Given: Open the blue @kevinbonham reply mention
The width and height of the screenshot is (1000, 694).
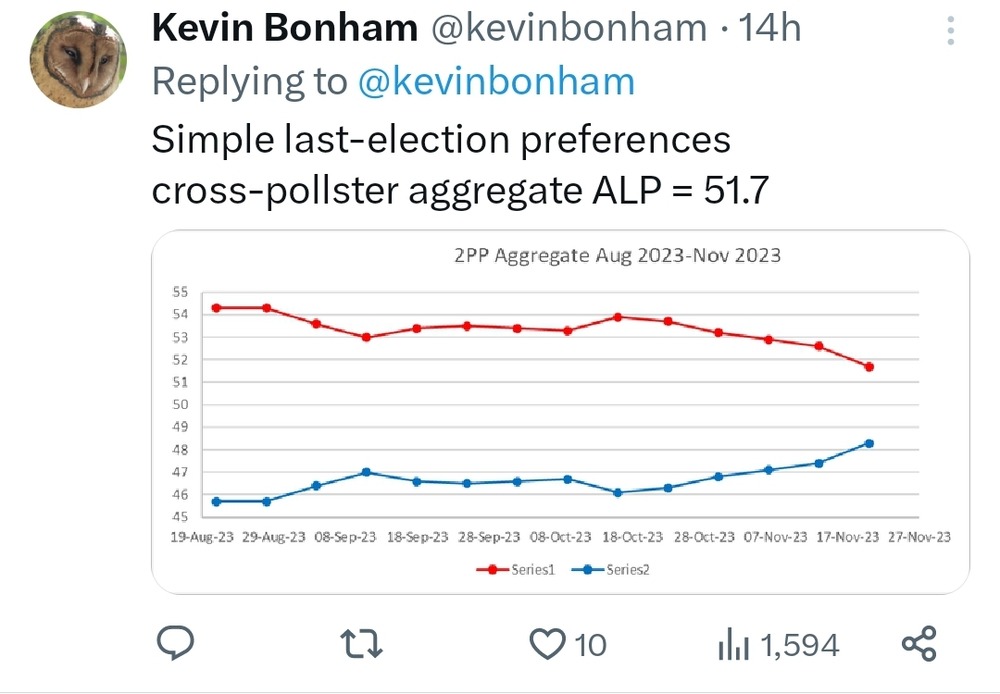Looking at the screenshot, I should 496,82.
